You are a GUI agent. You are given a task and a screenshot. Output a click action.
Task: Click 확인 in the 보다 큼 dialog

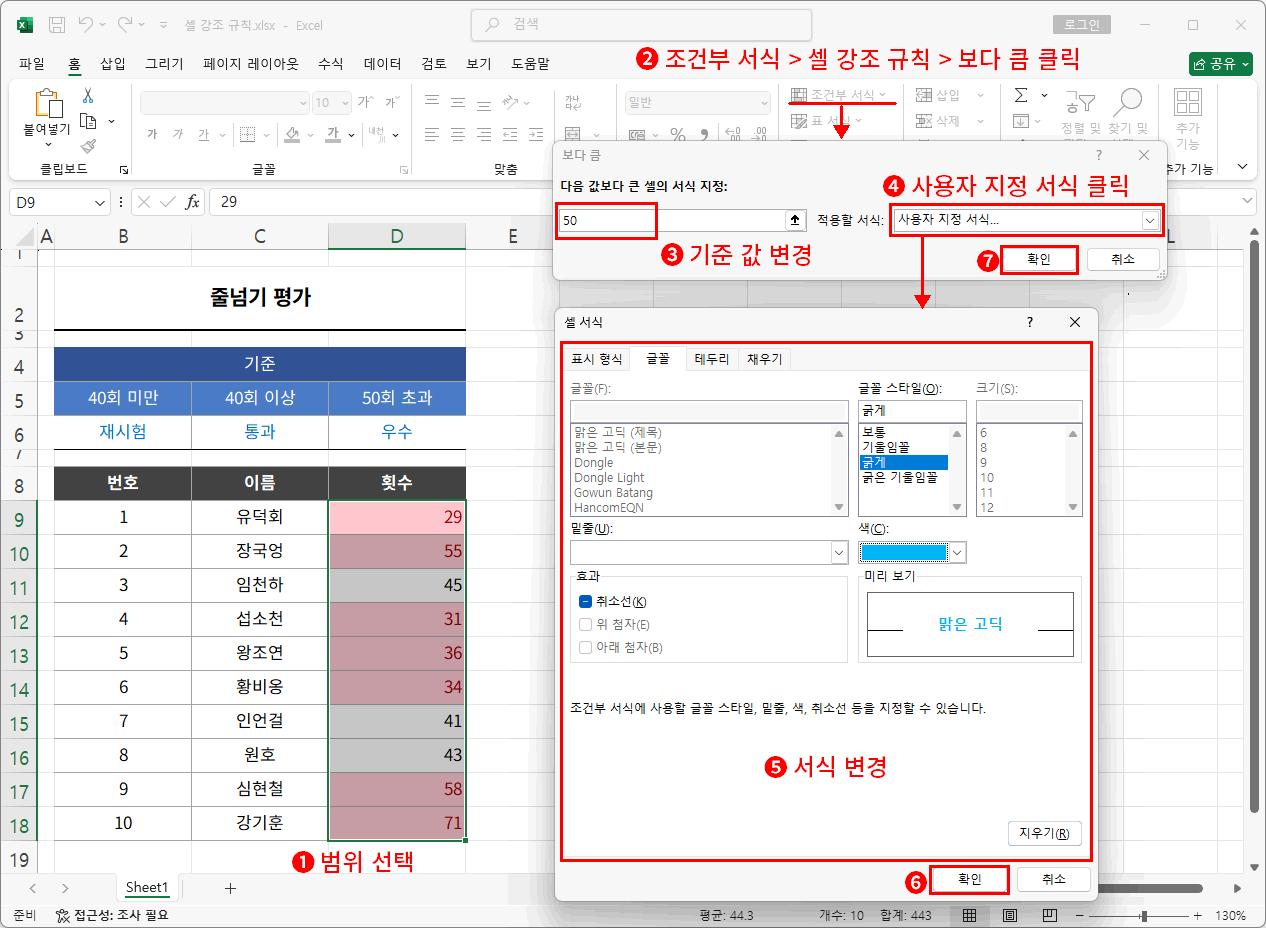click(1039, 259)
